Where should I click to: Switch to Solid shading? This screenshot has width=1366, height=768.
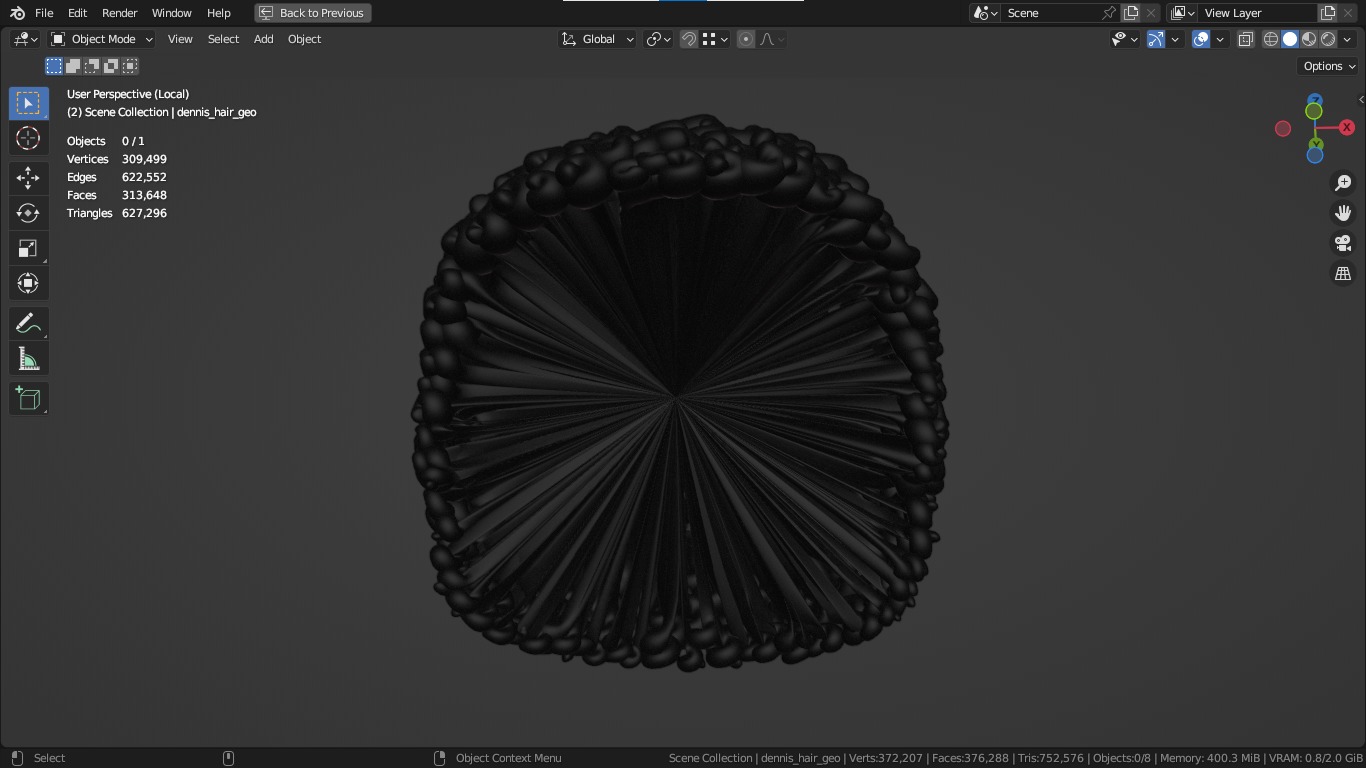[x=1290, y=39]
